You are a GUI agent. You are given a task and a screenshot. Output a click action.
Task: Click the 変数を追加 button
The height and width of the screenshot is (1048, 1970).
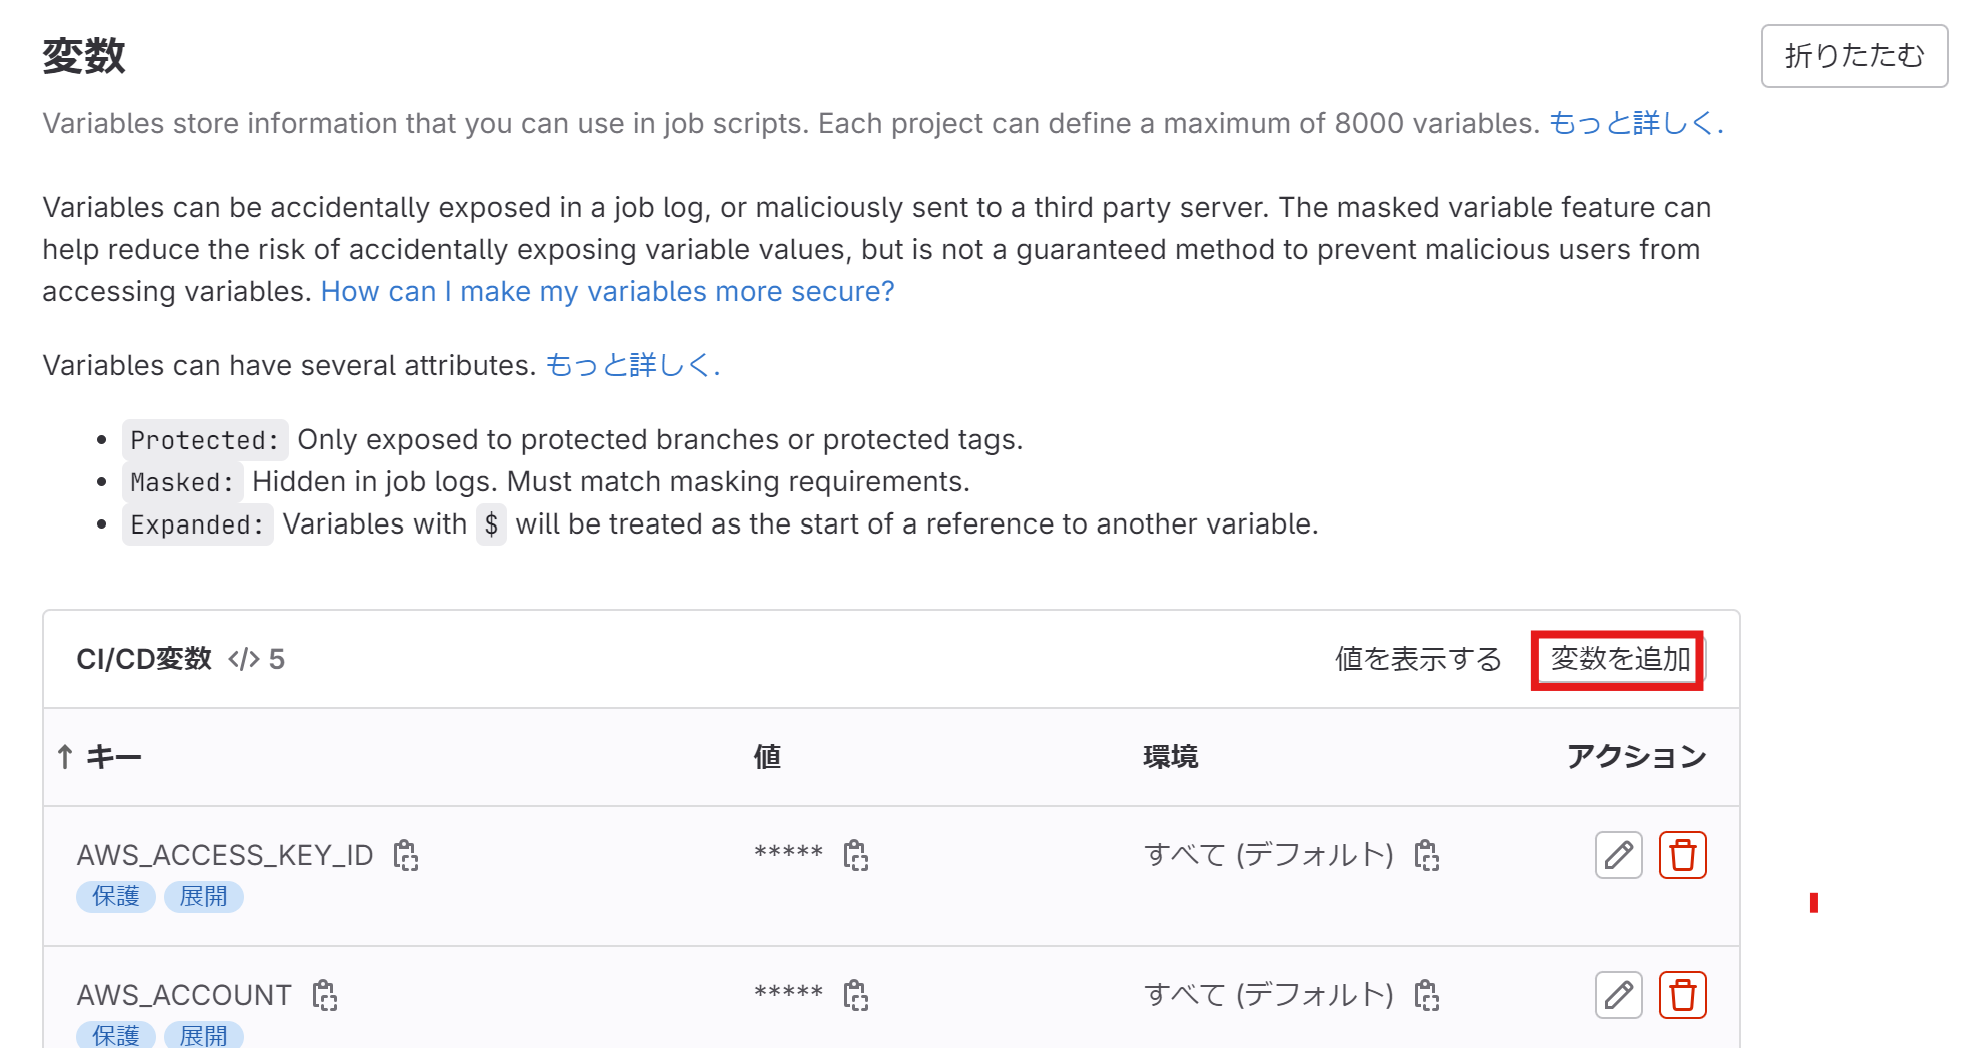coord(1620,659)
